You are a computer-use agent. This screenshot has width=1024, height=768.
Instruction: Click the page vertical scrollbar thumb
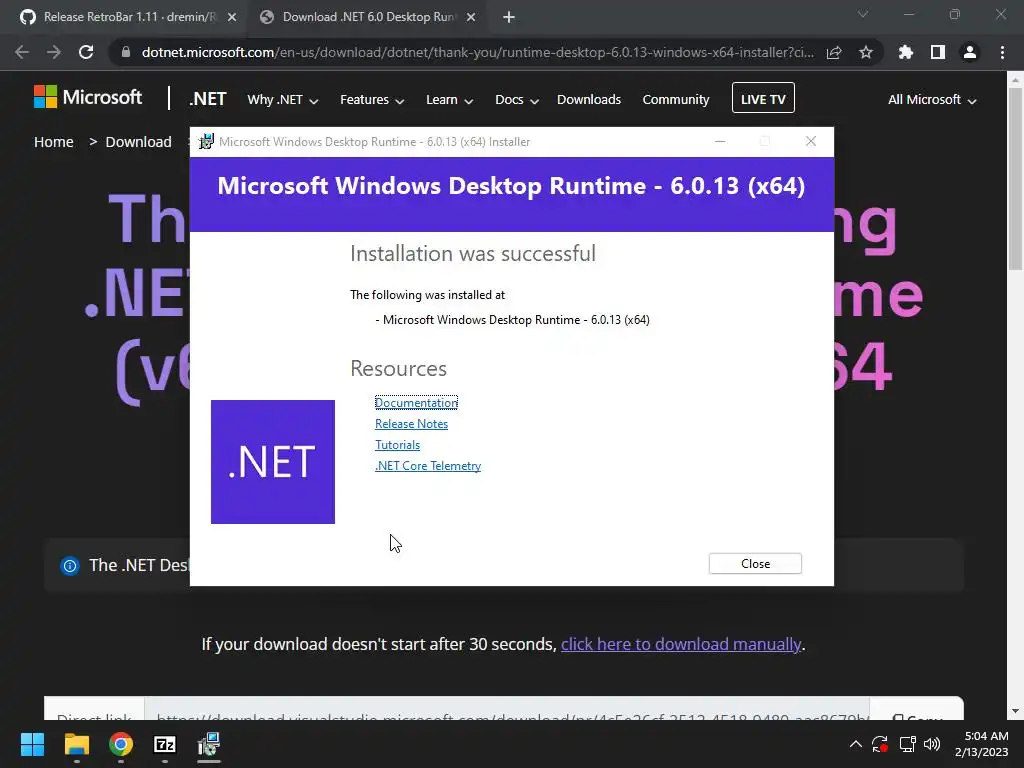1015,180
